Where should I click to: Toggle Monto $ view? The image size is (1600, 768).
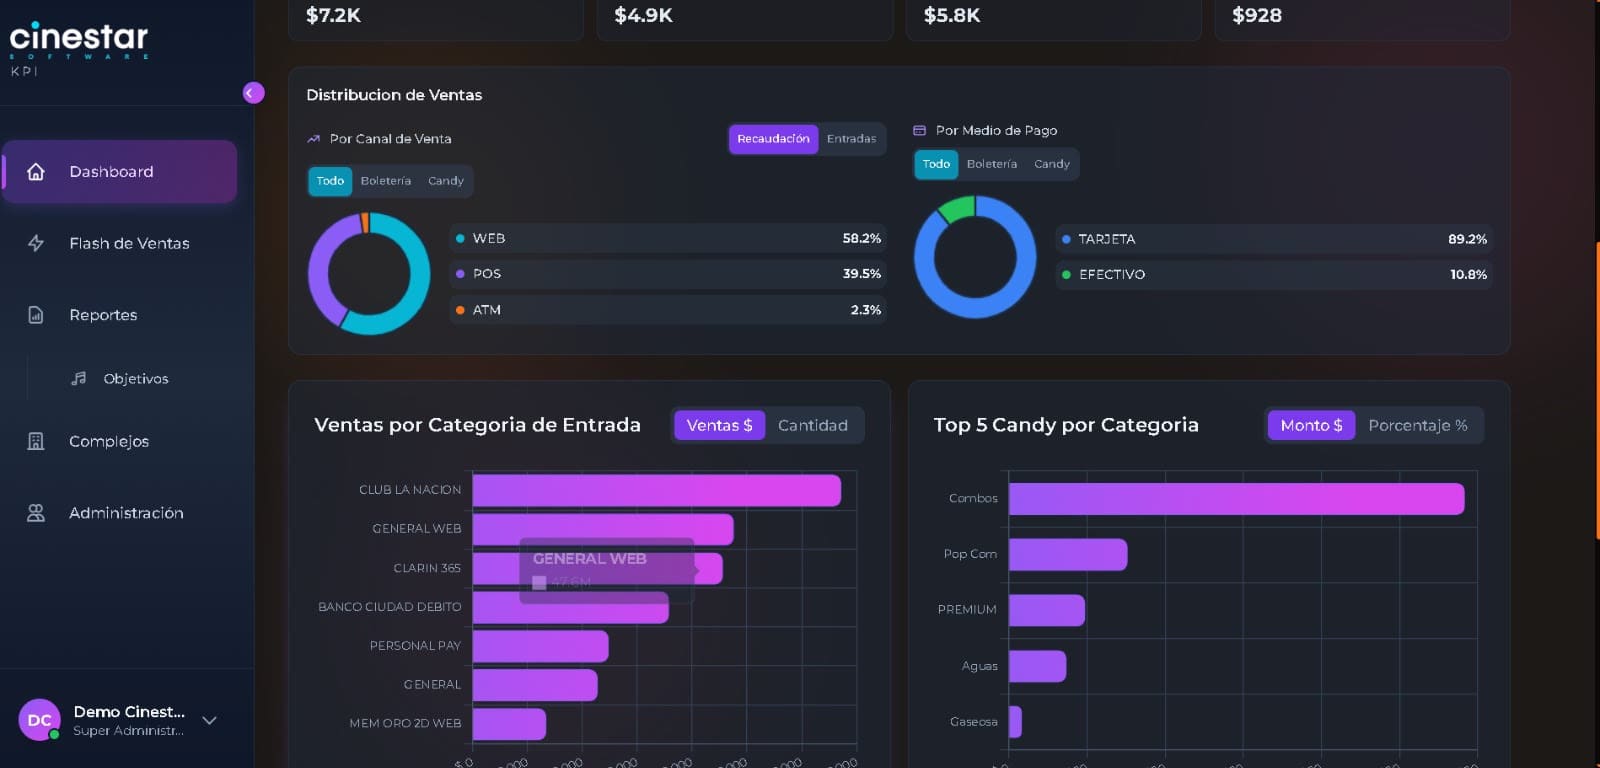(x=1311, y=425)
